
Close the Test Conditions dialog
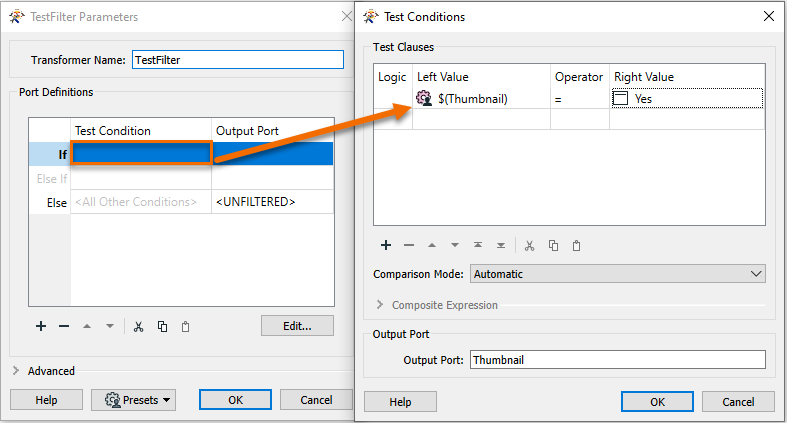point(768,17)
